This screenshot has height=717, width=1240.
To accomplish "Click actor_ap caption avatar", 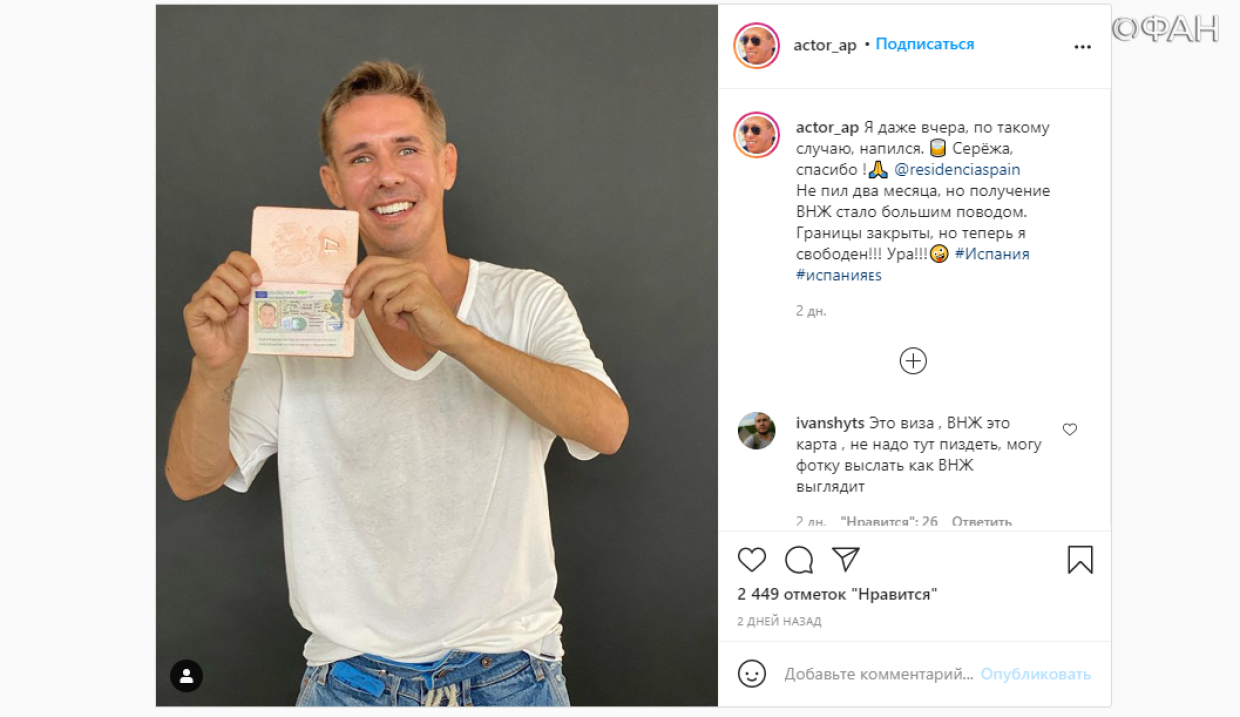I will click(756, 135).
